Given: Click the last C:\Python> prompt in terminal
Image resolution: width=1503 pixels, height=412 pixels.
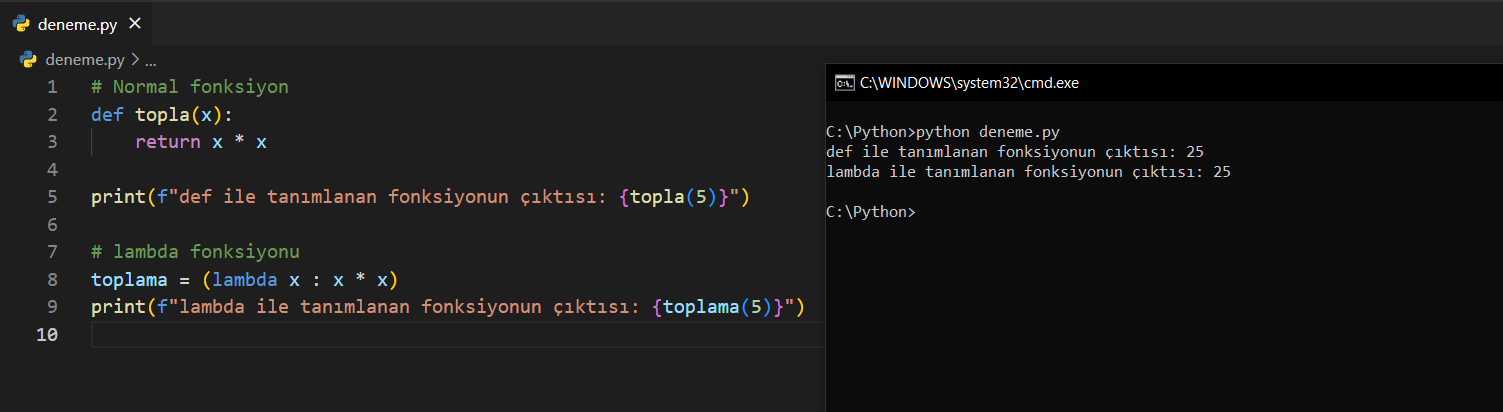Looking at the screenshot, I should click(x=870, y=212).
